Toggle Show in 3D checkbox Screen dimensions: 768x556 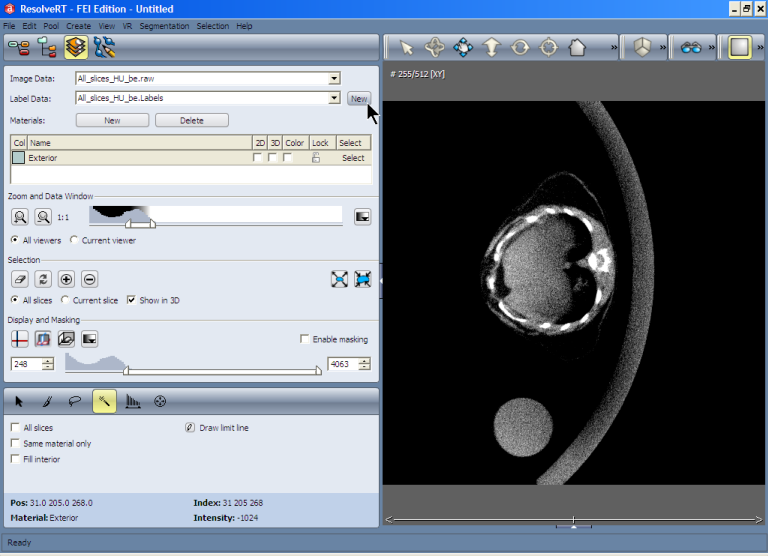coord(131,300)
